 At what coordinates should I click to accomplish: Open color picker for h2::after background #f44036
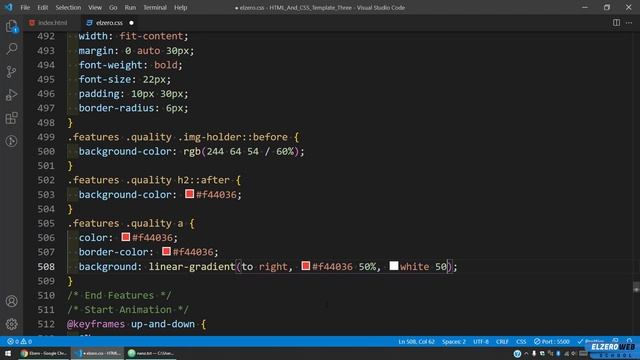tap(189, 194)
